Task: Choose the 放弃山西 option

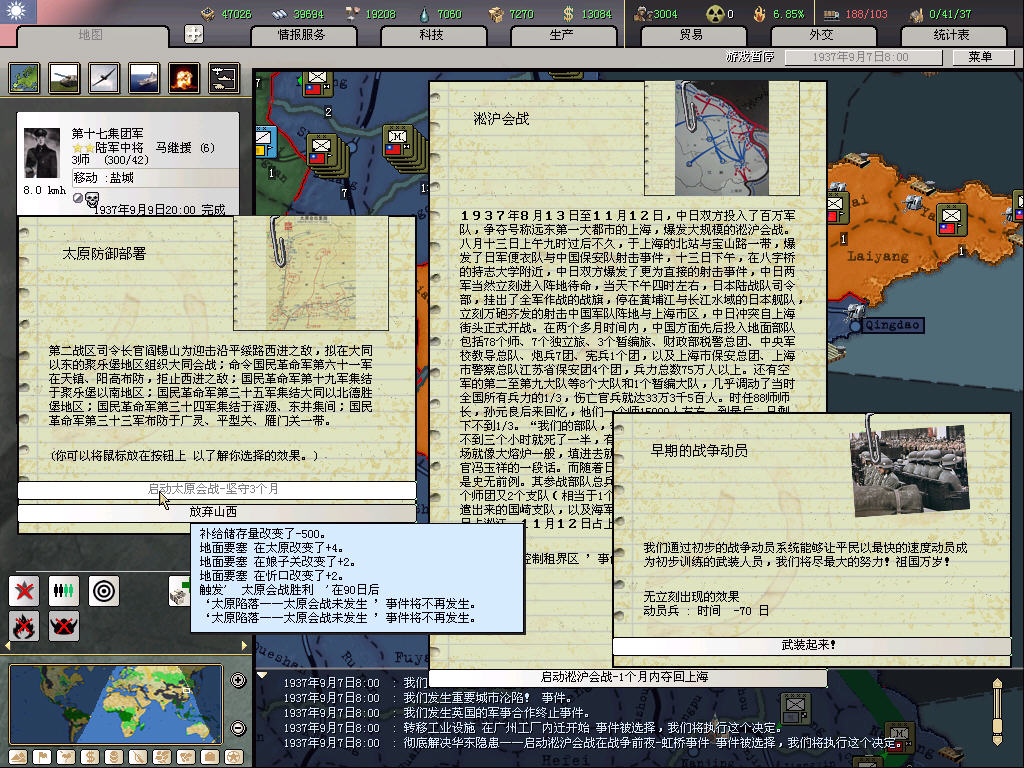Action: (216, 512)
